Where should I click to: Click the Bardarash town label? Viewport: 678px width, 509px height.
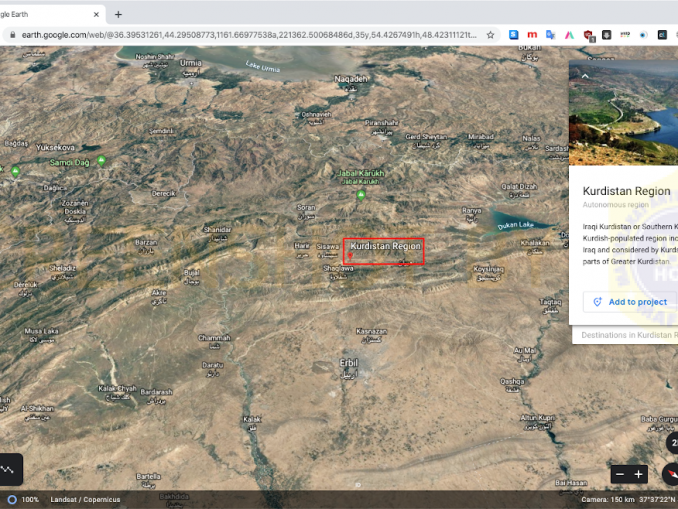click(x=157, y=392)
